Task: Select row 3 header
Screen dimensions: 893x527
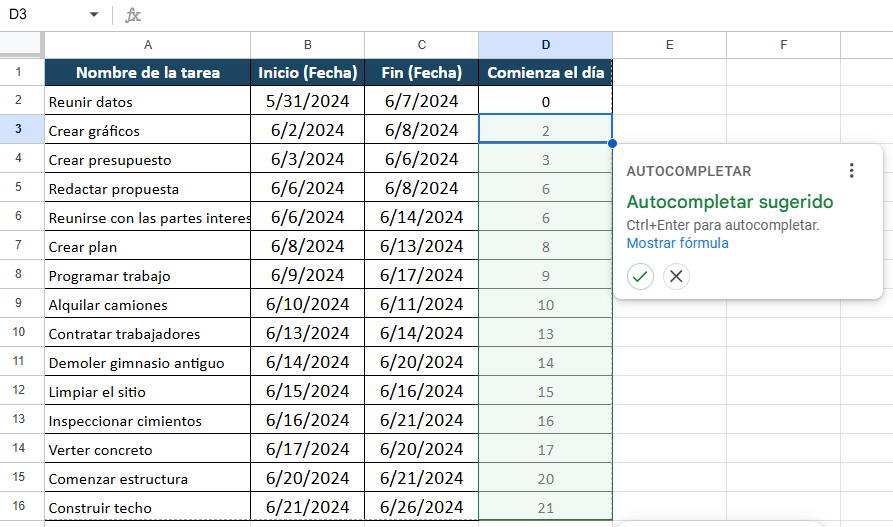Action: point(22,129)
